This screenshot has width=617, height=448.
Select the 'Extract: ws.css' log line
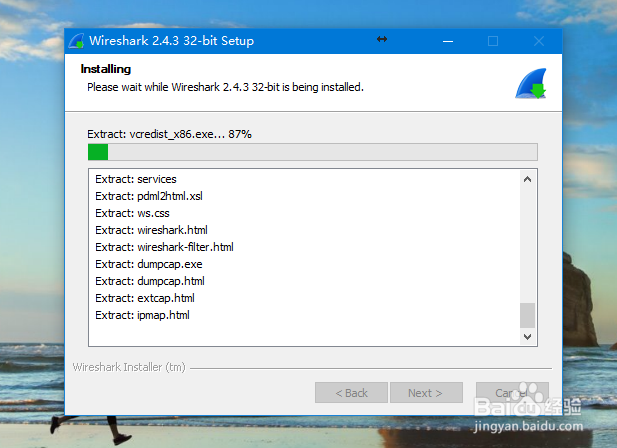pos(132,213)
